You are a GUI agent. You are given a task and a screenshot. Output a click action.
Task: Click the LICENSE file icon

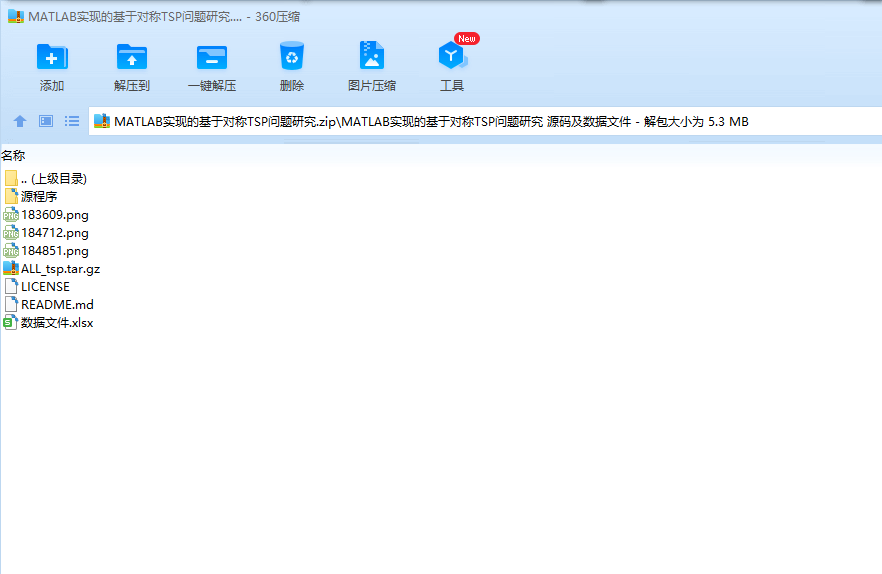pyautogui.click(x=11, y=286)
